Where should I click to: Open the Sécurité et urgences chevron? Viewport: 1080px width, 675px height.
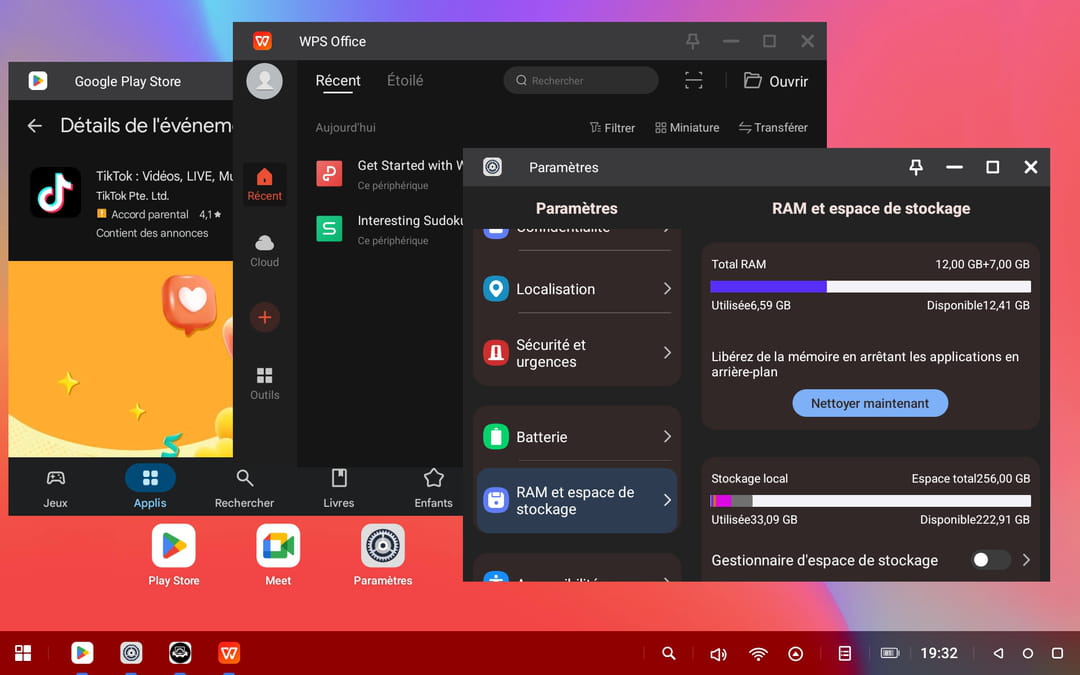(667, 353)
